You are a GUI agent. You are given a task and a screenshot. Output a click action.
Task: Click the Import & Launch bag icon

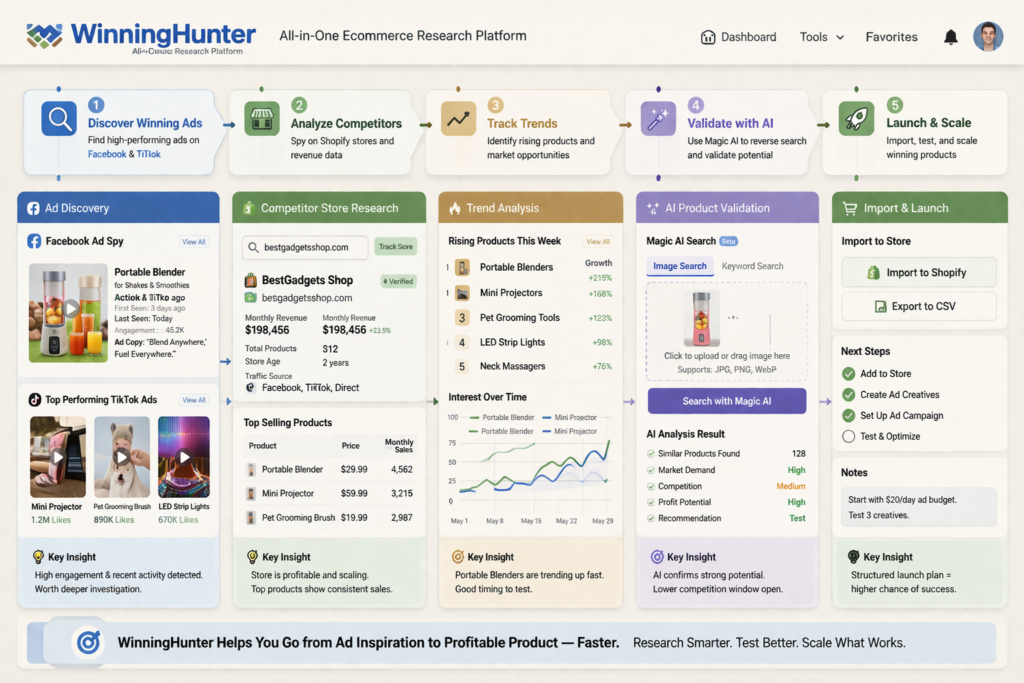coord(852,206)
